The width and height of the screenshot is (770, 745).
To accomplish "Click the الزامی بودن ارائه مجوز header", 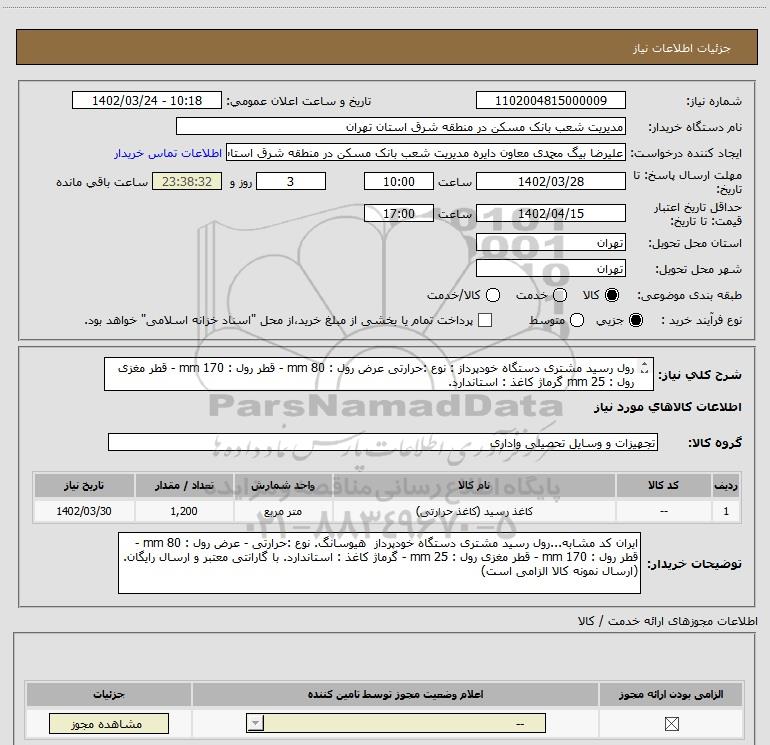I will pyautogui.click(x=671, y=694).
